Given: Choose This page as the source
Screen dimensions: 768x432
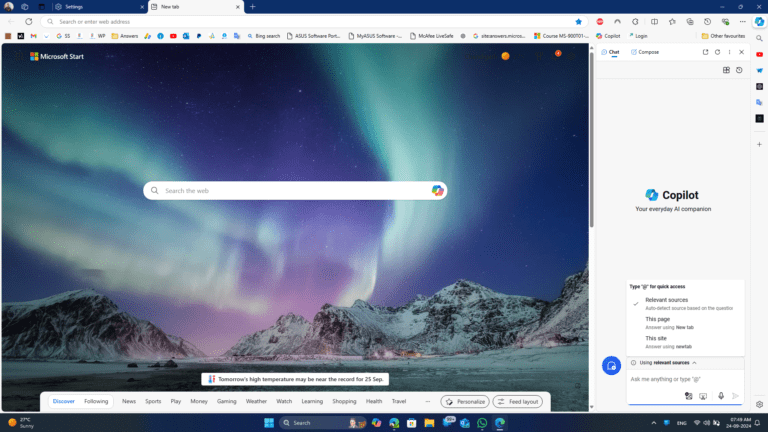Looking at the screenshot, I should [657, 319].
